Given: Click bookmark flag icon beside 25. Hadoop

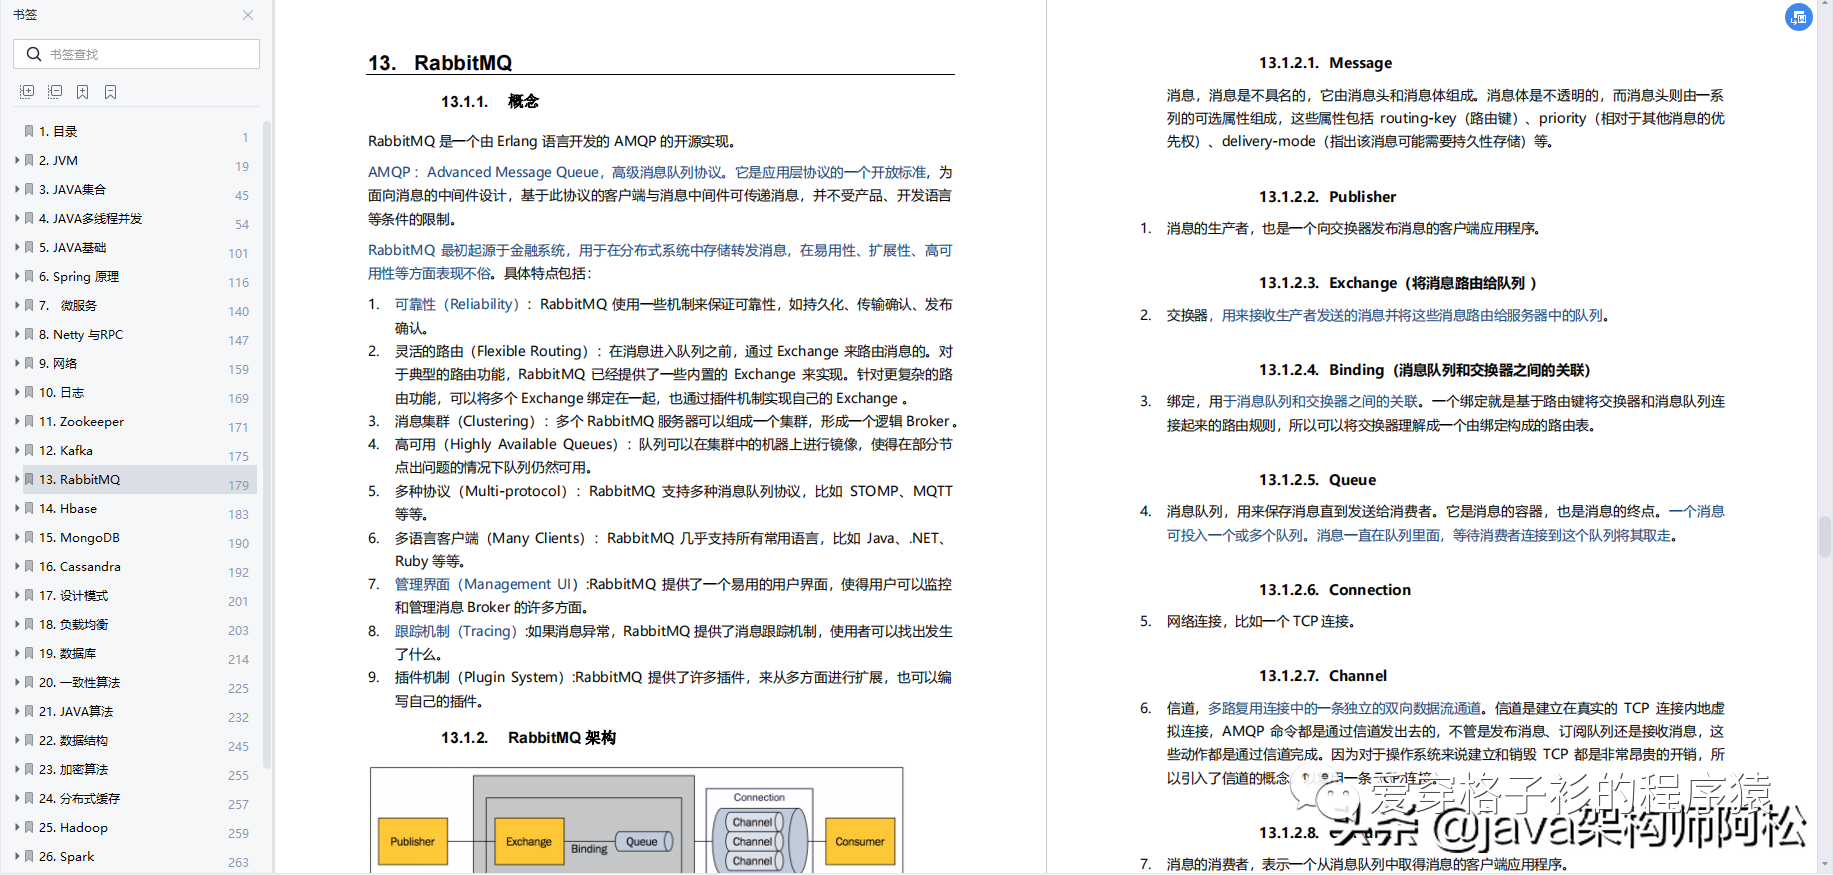Looking at the screenshot, I should (29, 827).
